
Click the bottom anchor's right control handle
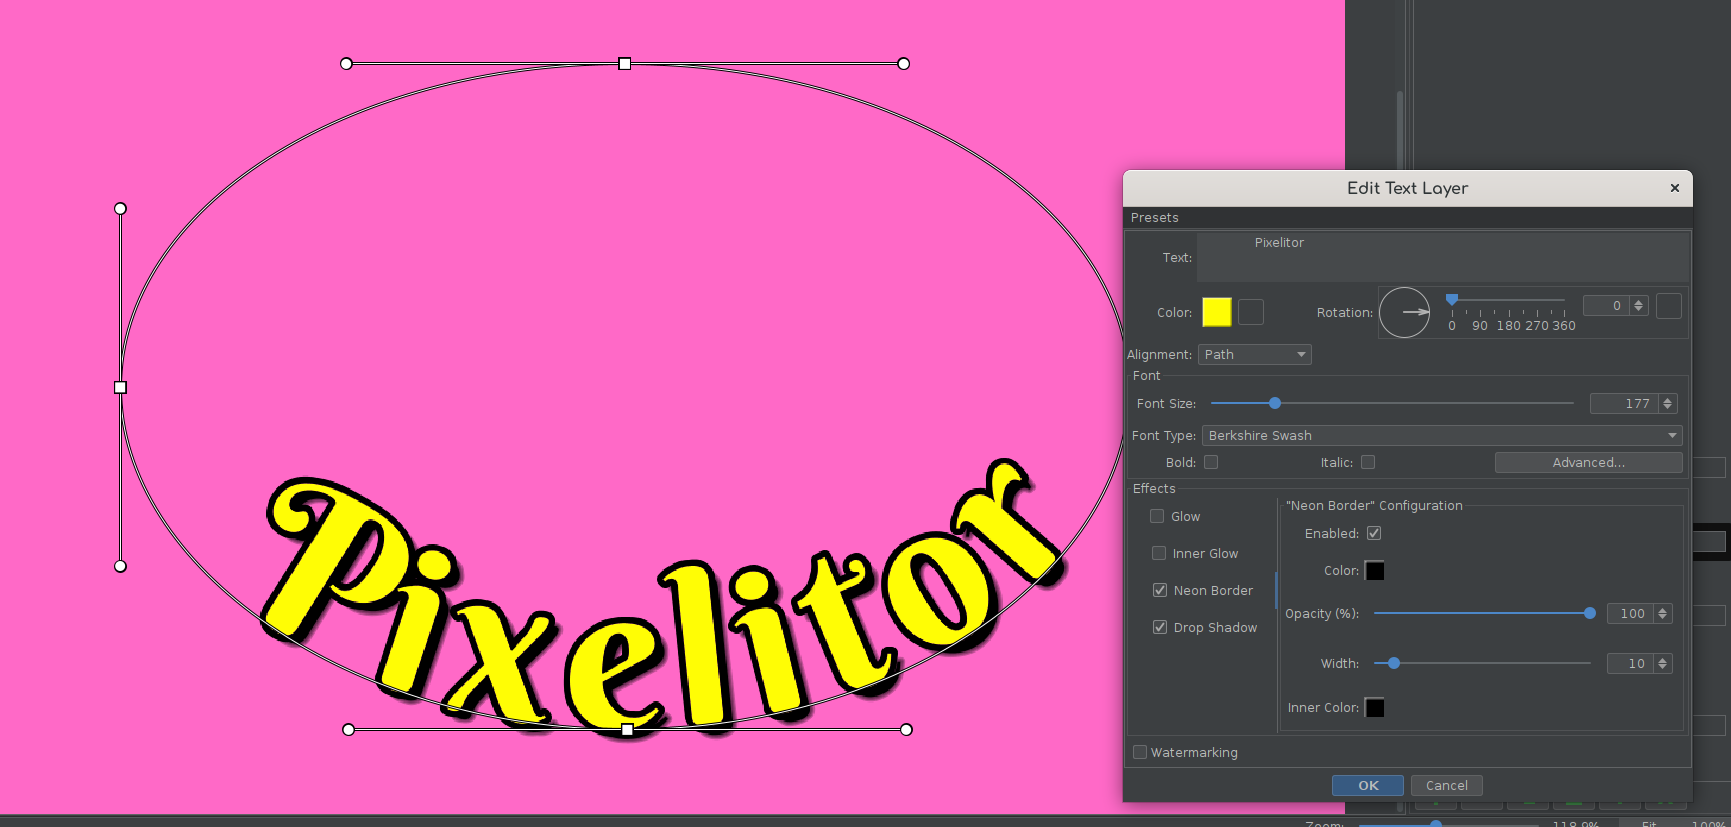tap(906, 730)
